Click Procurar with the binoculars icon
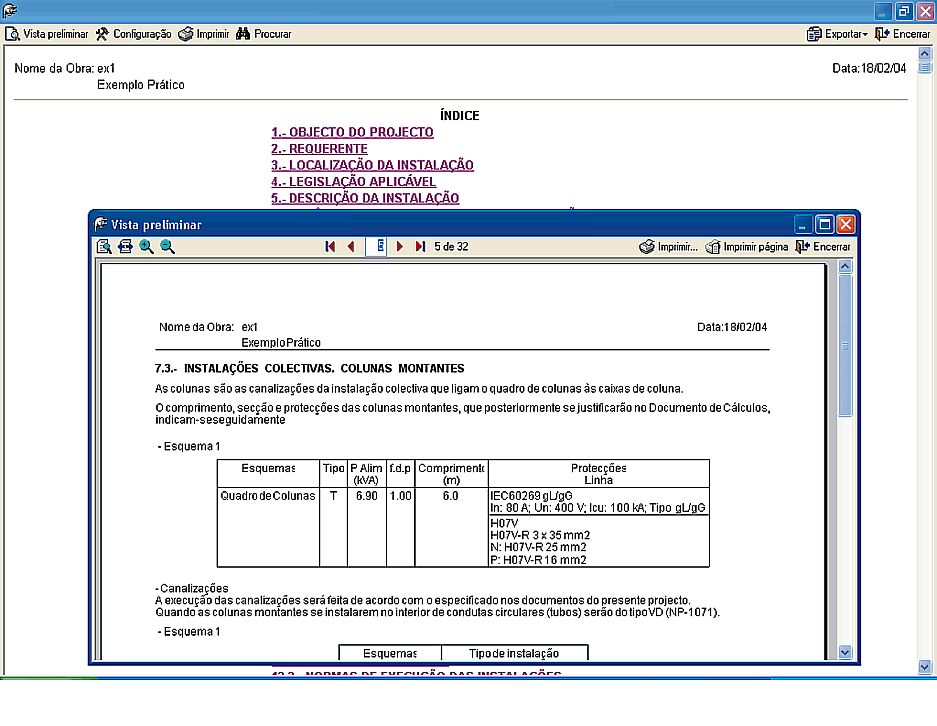This screenshot has width=937, height=726. tap(264, 34)
